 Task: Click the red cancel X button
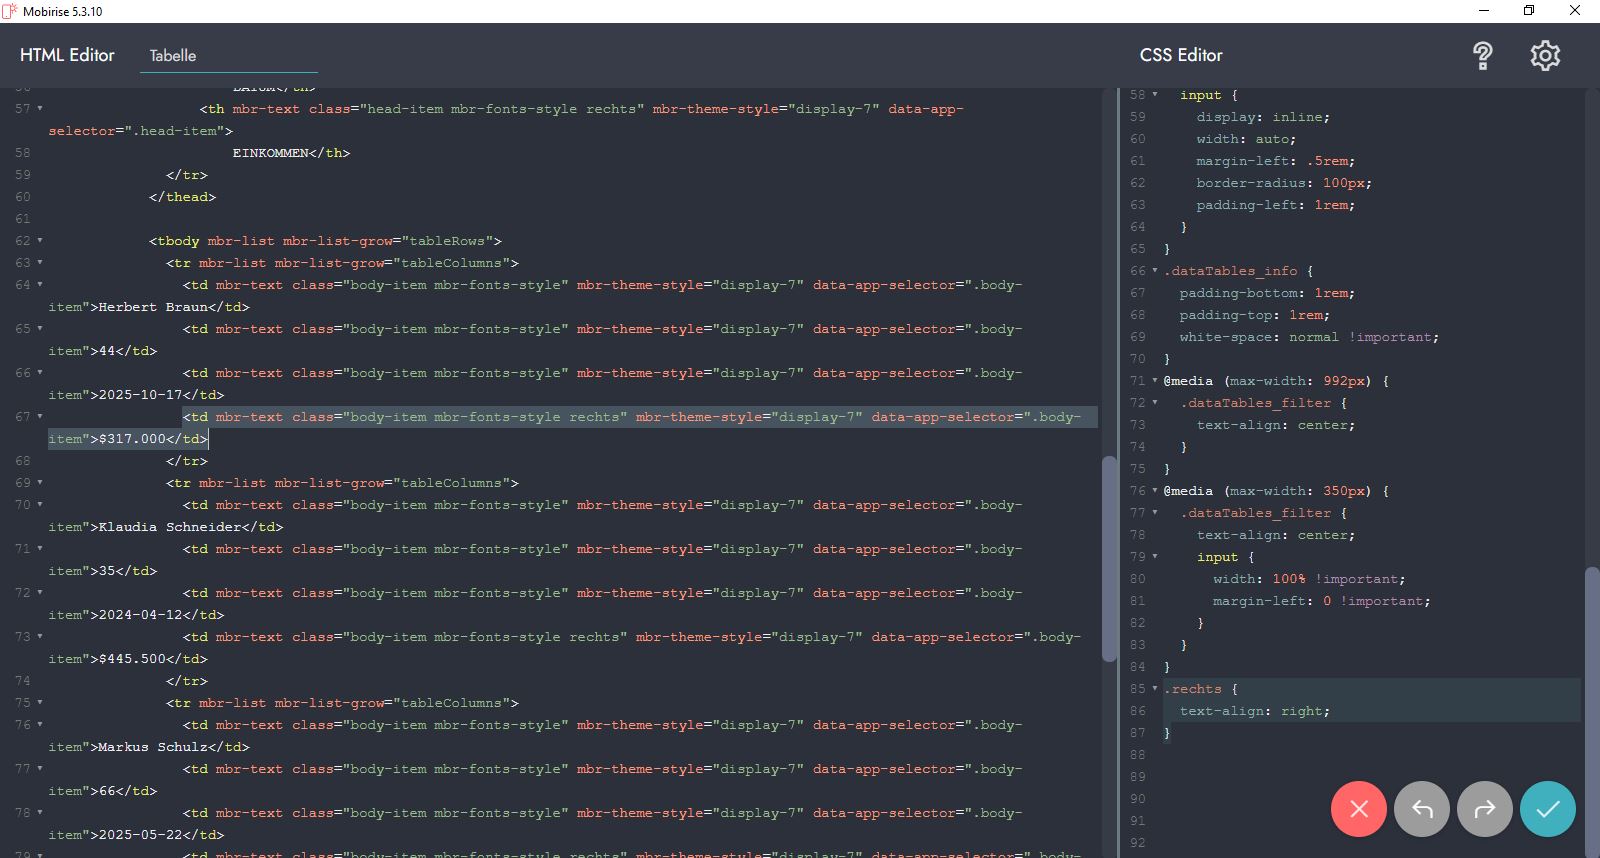click(1358, 809)
